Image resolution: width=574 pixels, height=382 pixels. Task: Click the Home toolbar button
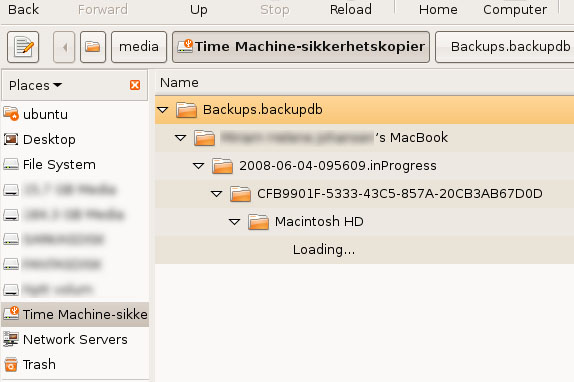(x=438, y=10)
